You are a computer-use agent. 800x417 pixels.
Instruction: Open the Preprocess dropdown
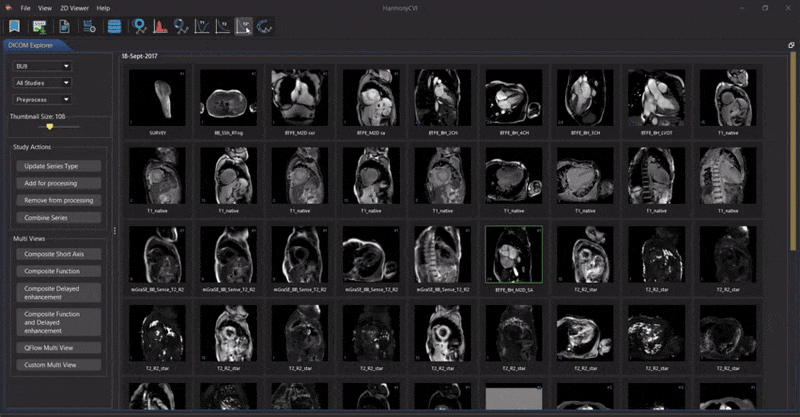[42, 100]
